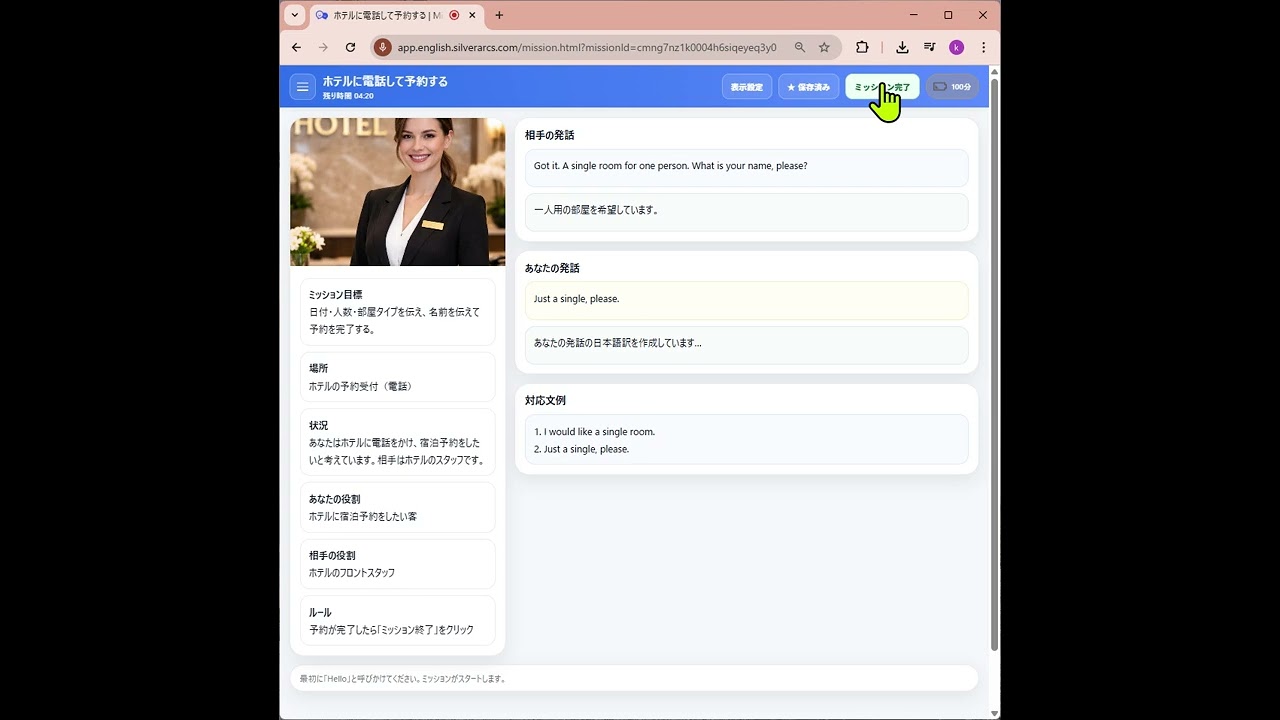Open the purple 'k' profile avatar

pyautogui.click(x=956, y=47)
